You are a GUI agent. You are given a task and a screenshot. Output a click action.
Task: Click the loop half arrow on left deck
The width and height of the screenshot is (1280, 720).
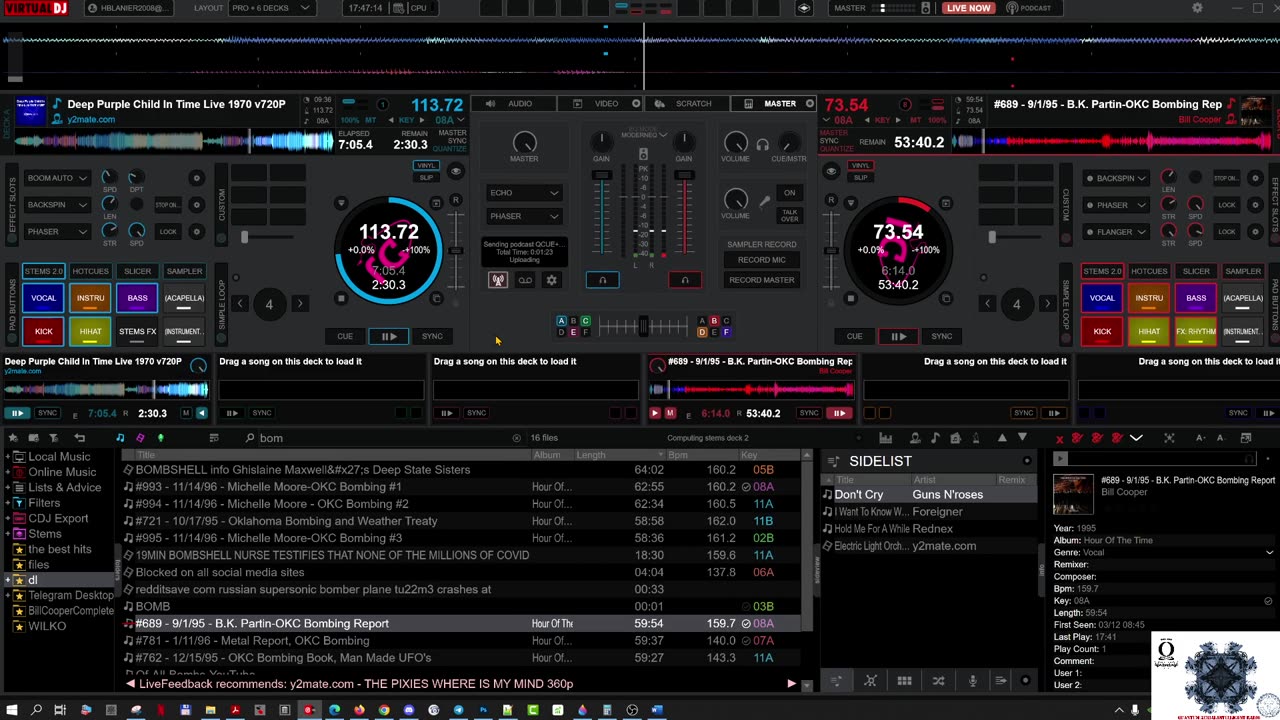coord(240,304)
